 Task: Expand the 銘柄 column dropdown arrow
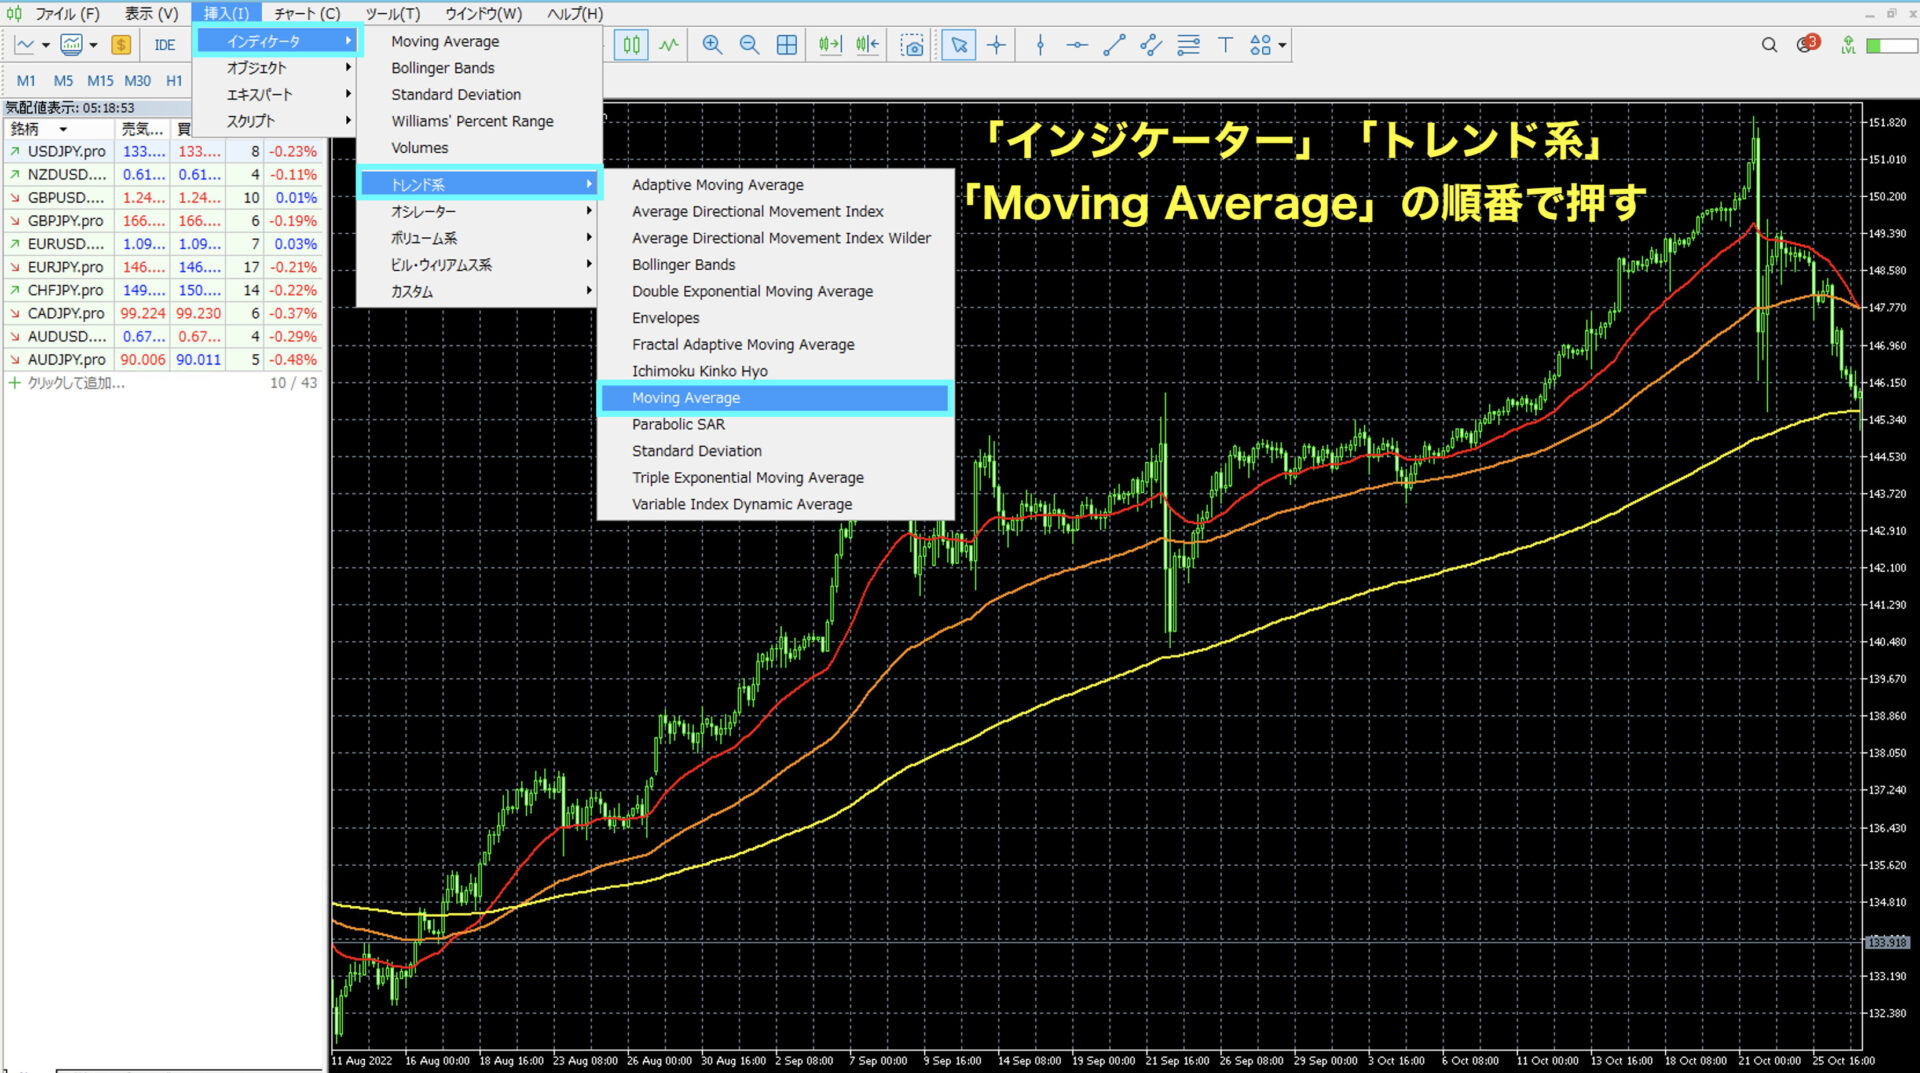63,129
